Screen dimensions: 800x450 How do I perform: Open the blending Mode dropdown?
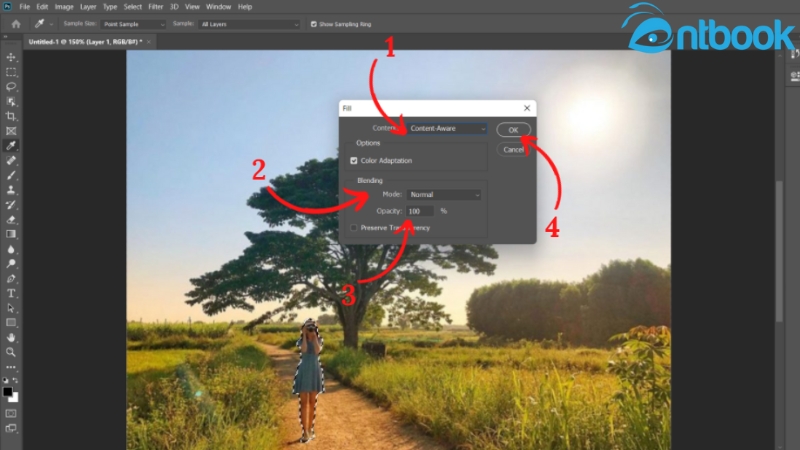(x=445, y=195)
